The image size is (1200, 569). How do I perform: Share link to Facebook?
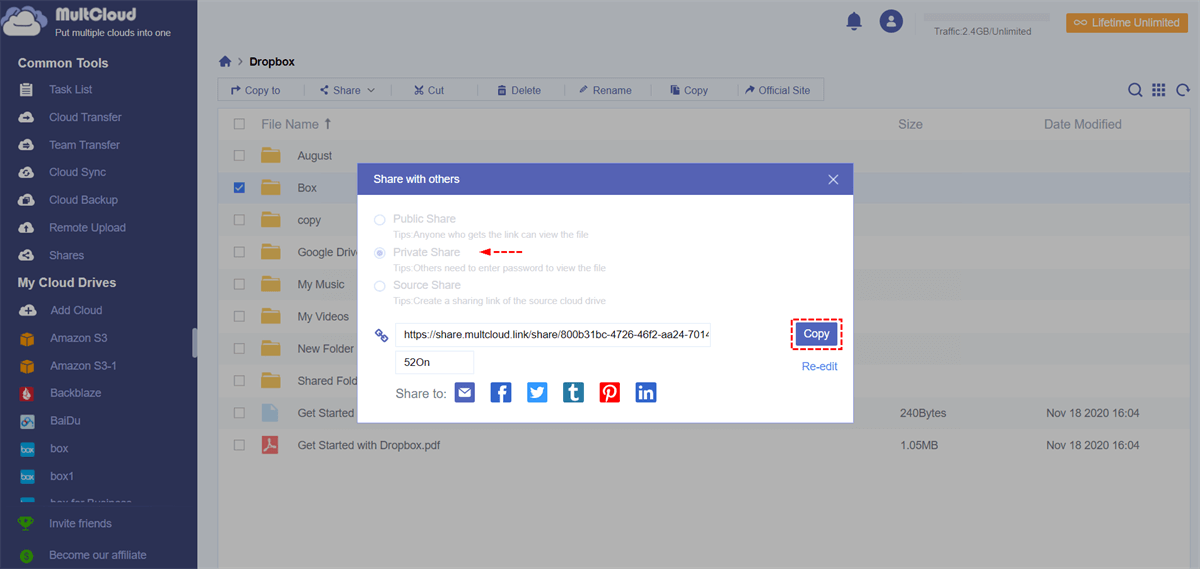501,393
